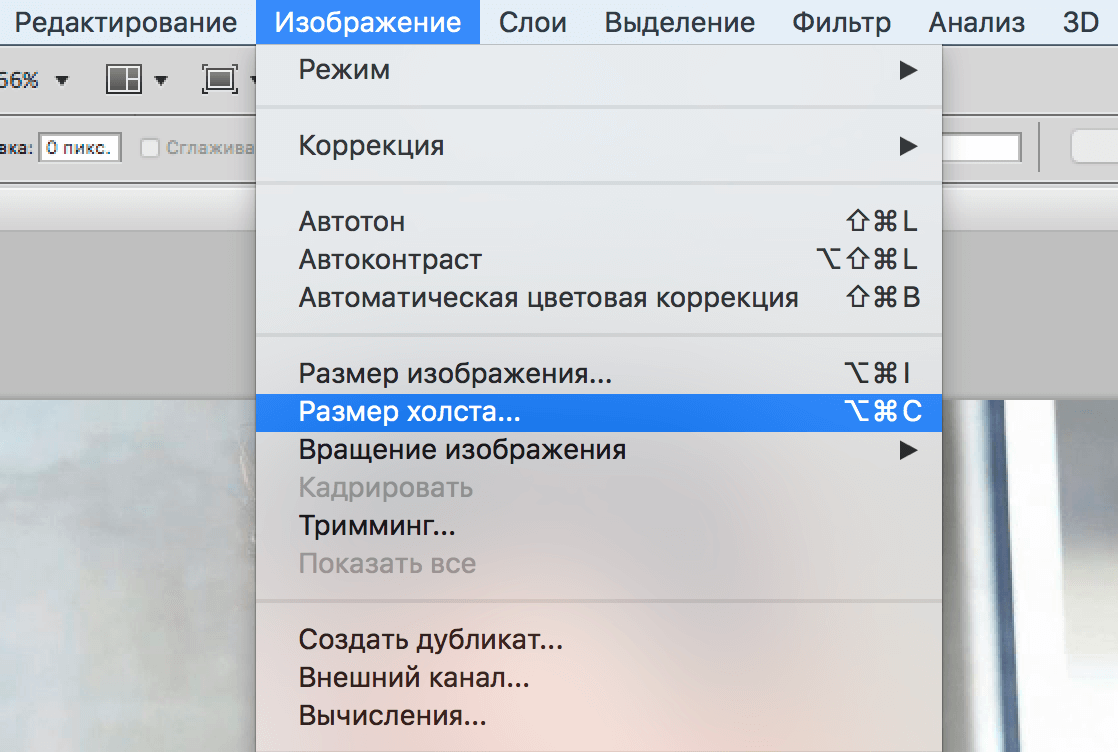
Task: Open the Screen Mode dropdown arrow
Action: click(252, 78)
